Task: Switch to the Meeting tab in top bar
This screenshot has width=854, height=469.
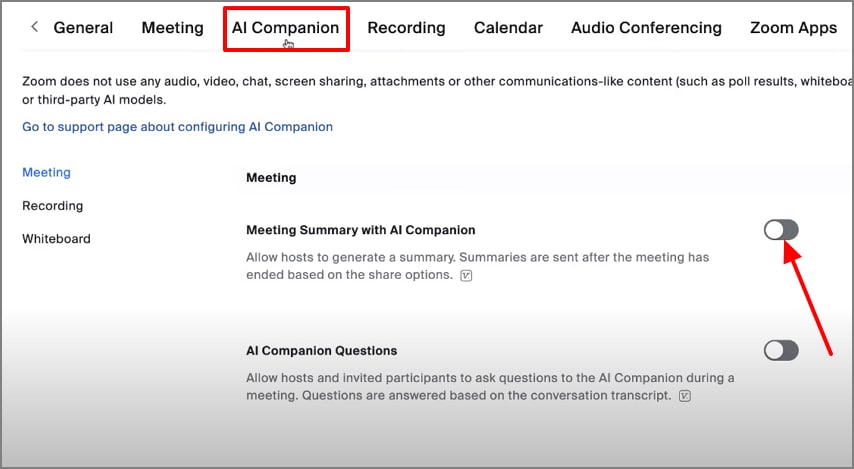Action: (172, 28)
